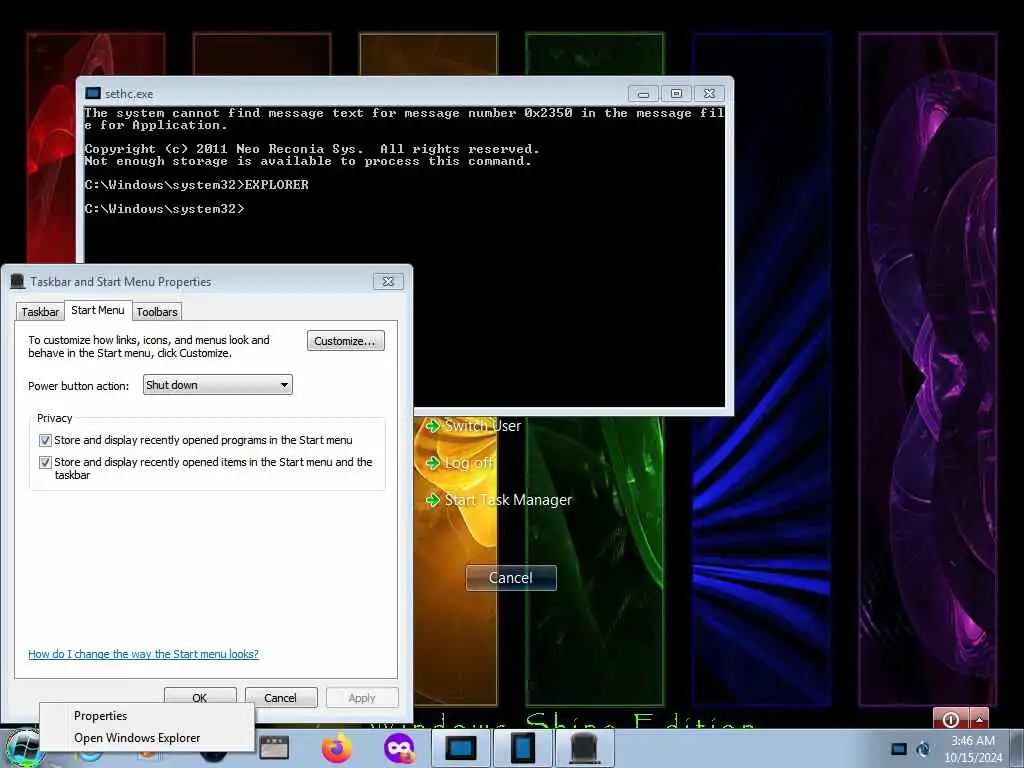Click Cancel in Taskbar Properties dialog
Image resolution: width=1024 pixels, height=768 pixels.
click(281, 697)
